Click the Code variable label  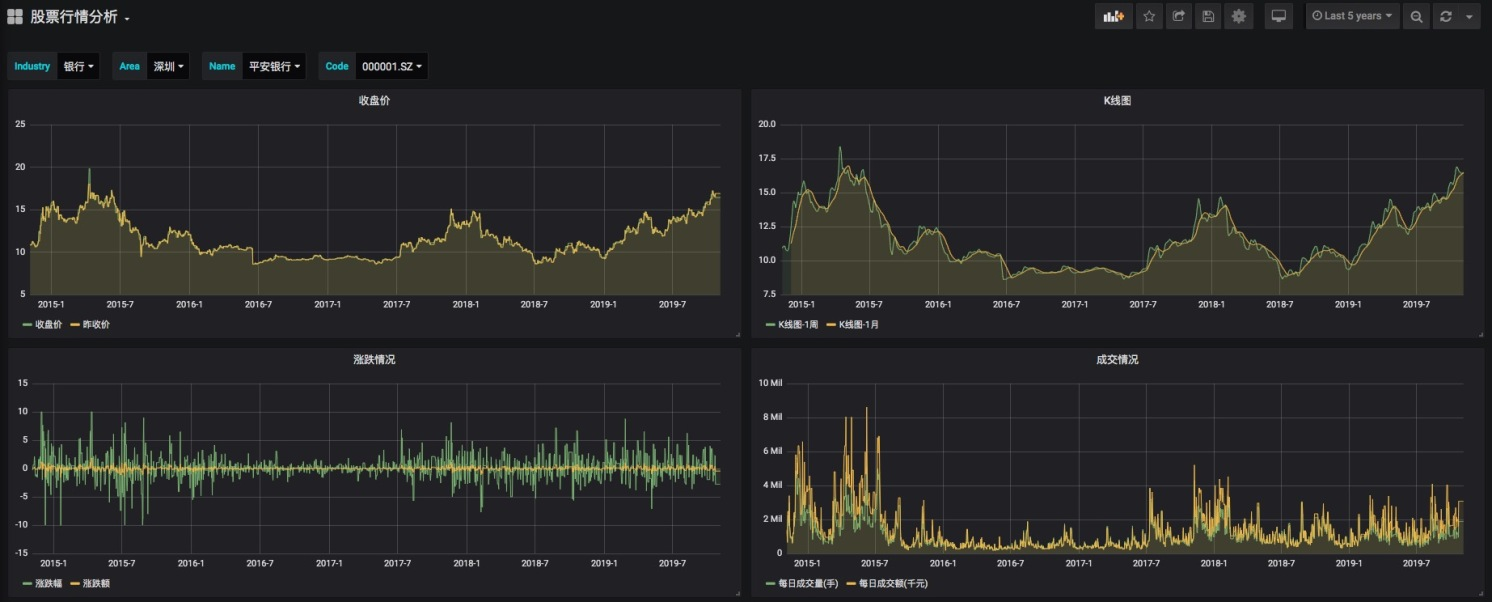tap(337, 67)
